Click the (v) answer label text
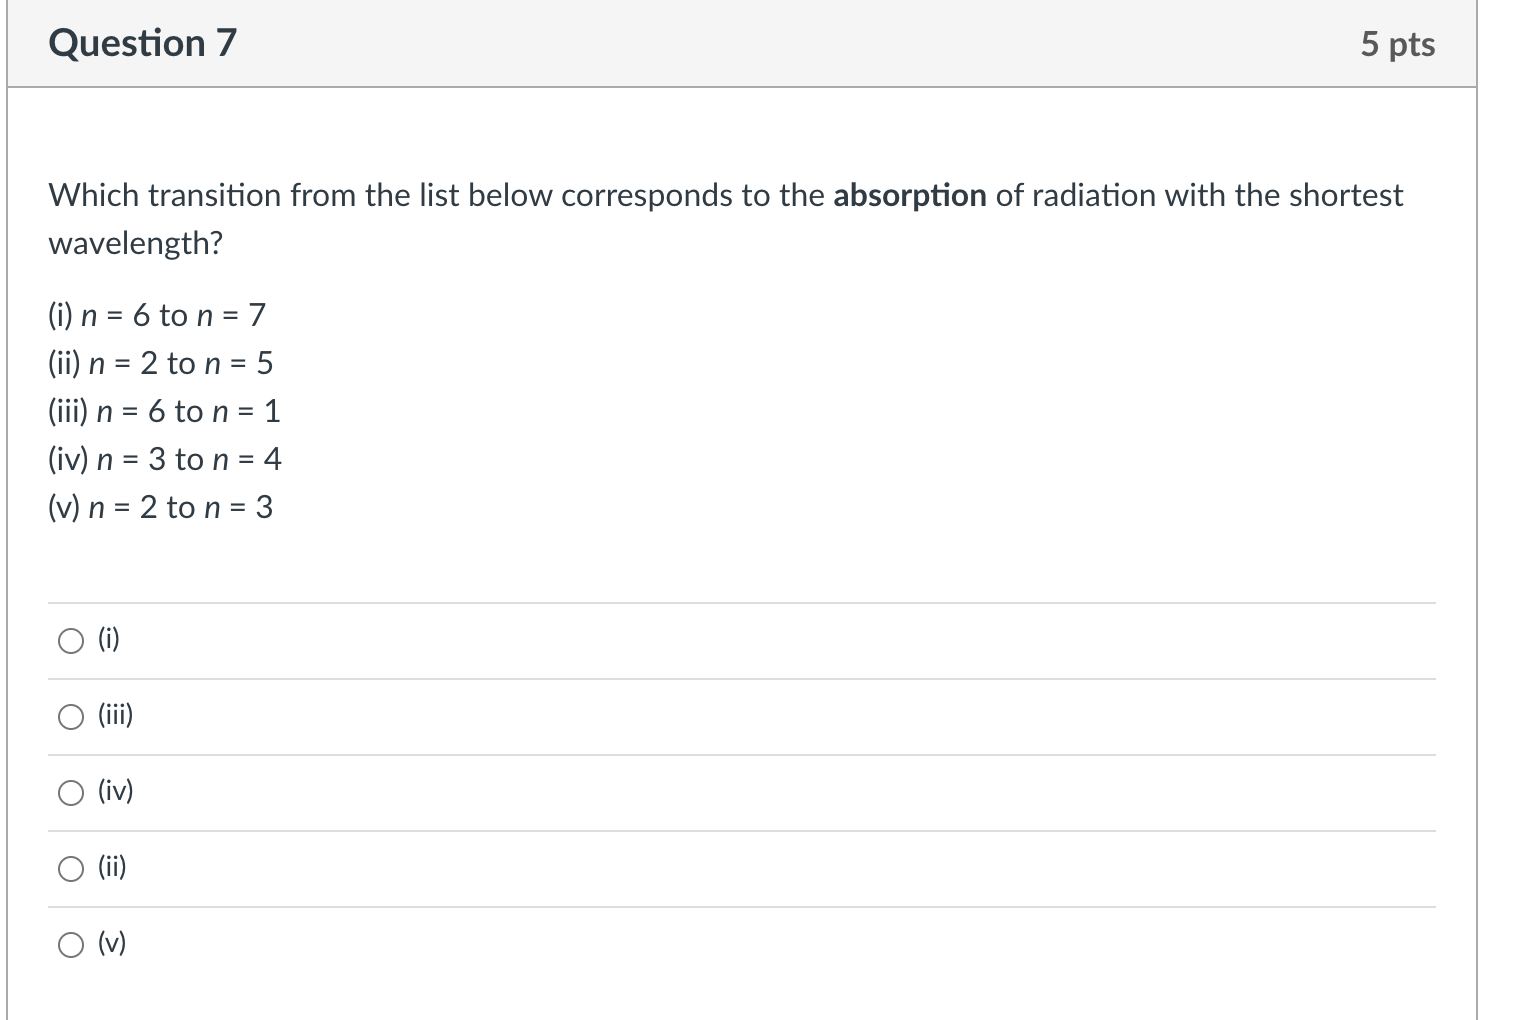Viewport: 1522px width, 1020px height. (x=112, y=943)
